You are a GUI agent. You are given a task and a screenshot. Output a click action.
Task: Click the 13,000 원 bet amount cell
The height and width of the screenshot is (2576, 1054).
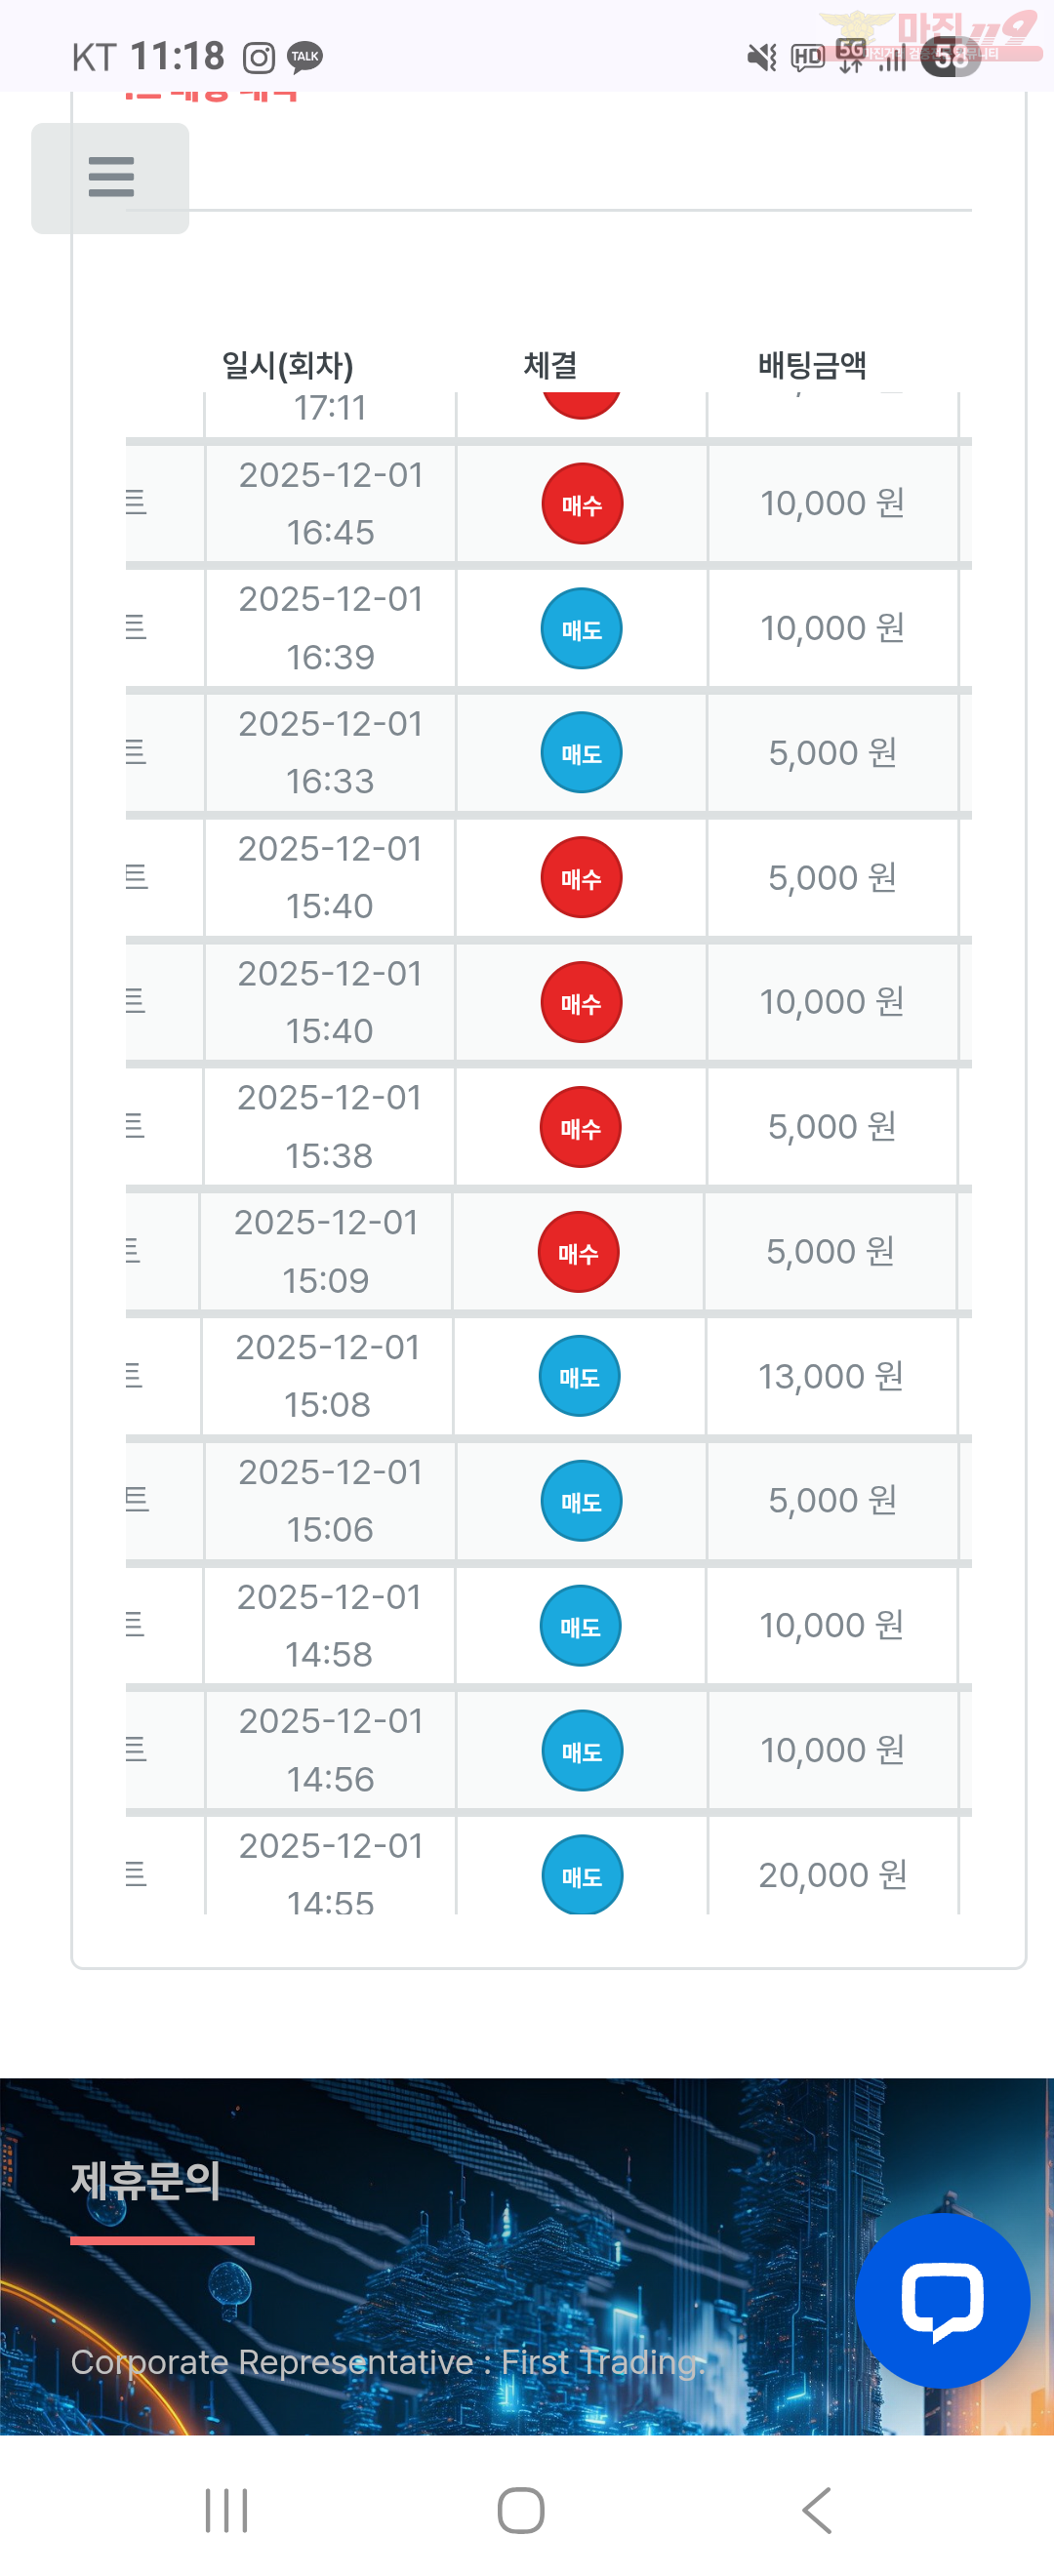830,1377
